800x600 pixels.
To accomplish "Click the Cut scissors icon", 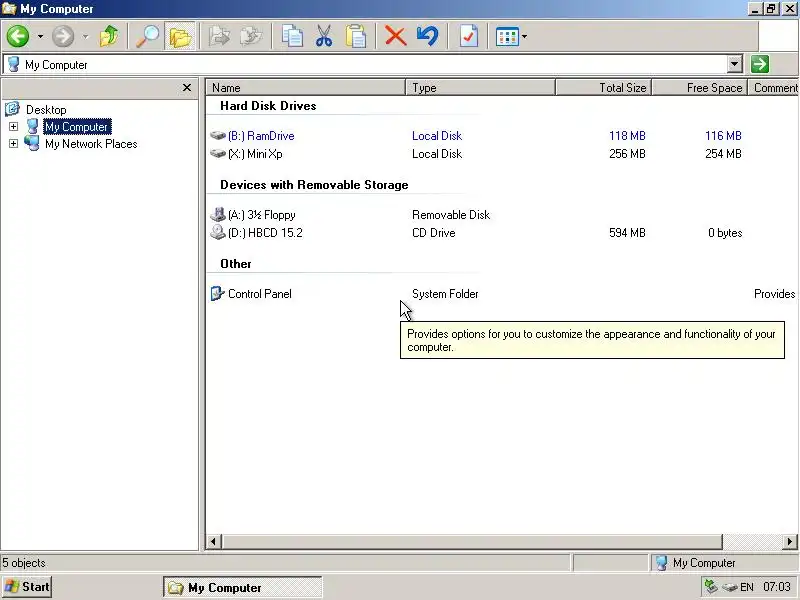I will (x=324, y=36).
